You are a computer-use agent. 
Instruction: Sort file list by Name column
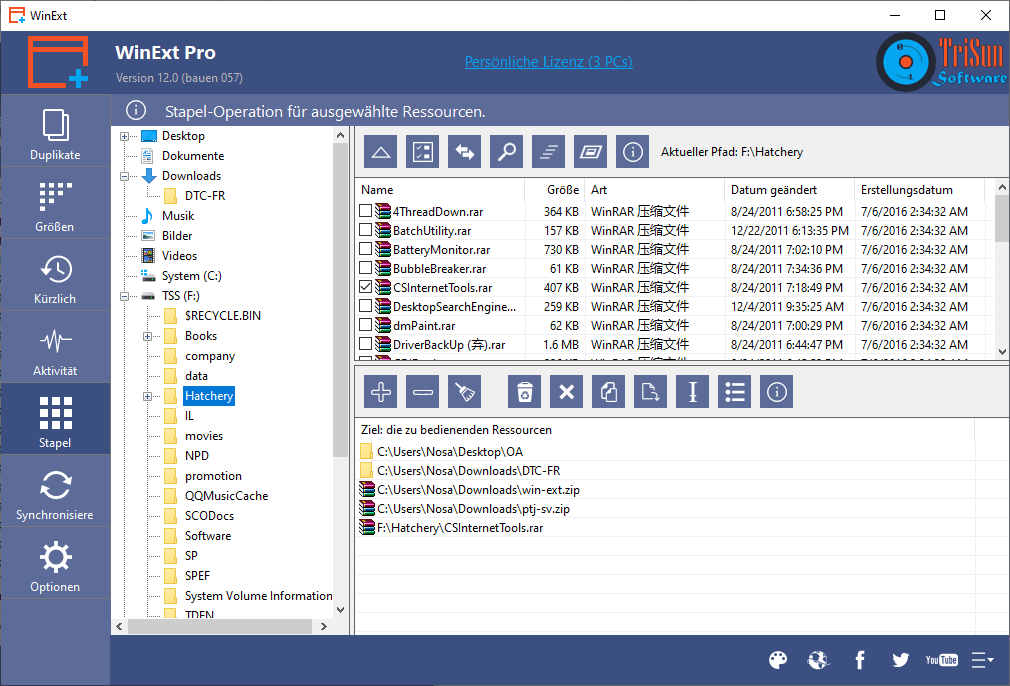pyautogui.click(x=440, y=190)
